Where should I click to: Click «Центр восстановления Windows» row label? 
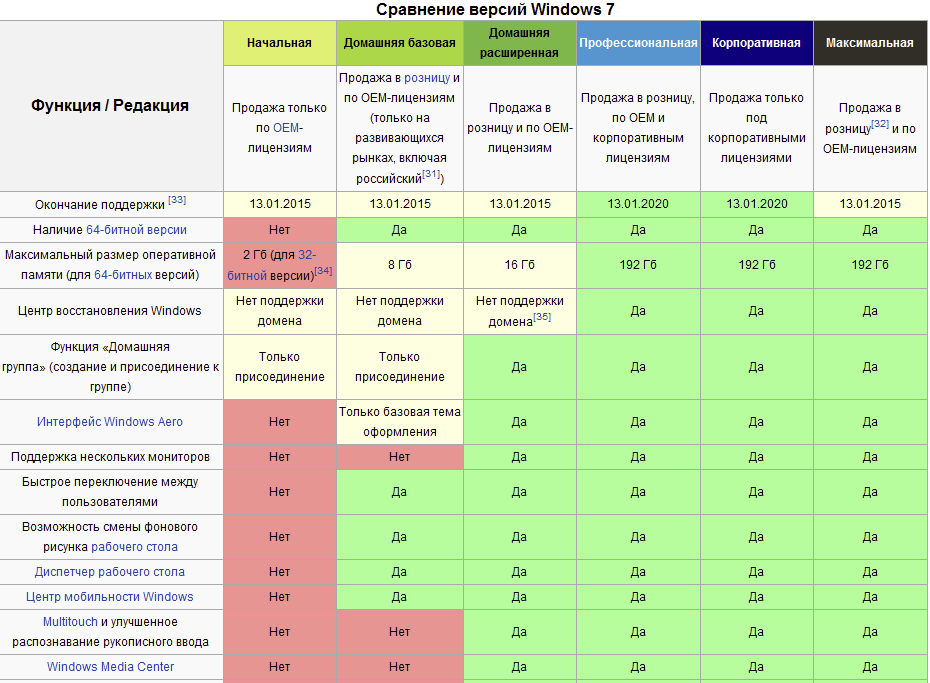tap(110, 311)
